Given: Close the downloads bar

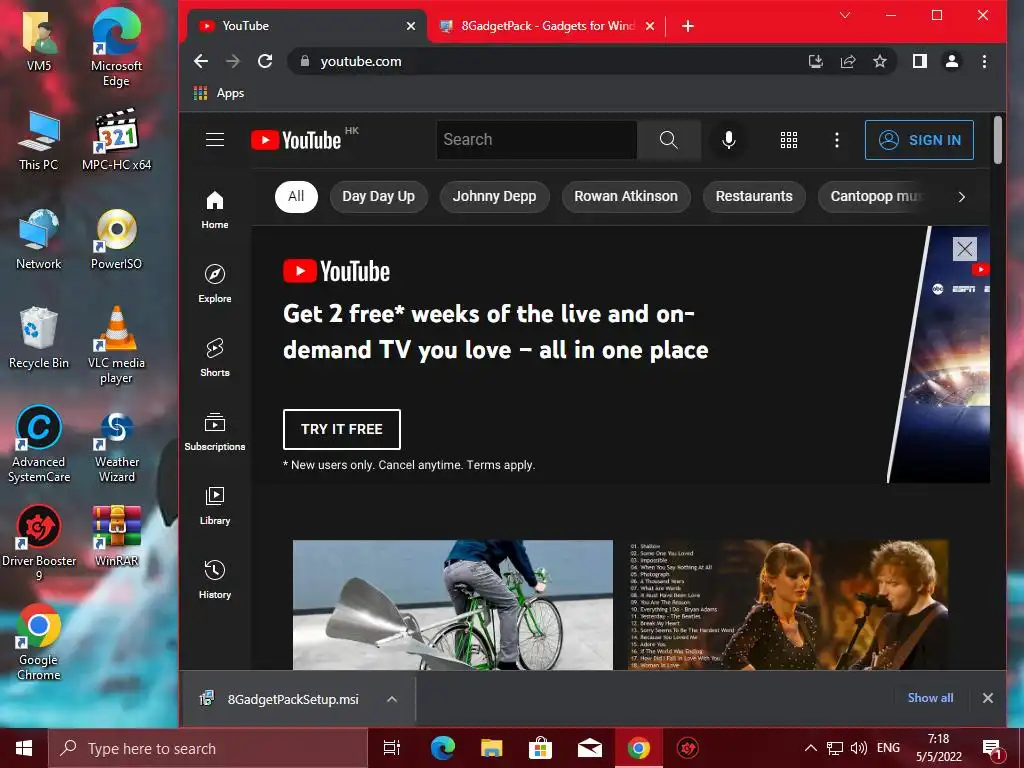Looking at the screenshot, I should [988, 698].
